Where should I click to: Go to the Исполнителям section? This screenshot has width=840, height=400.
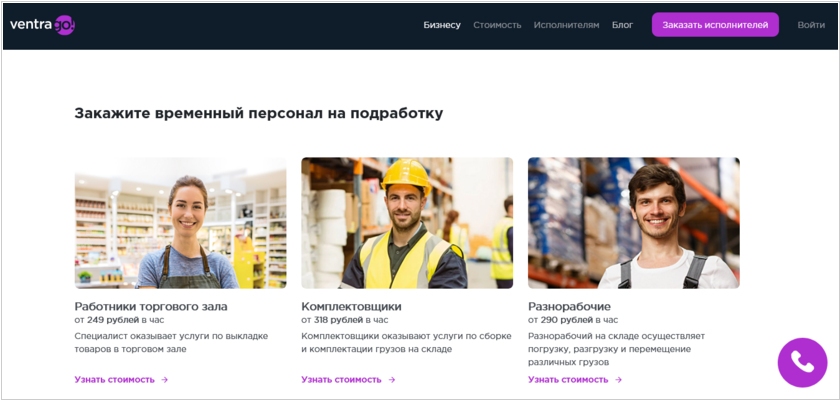coord(566,25)
